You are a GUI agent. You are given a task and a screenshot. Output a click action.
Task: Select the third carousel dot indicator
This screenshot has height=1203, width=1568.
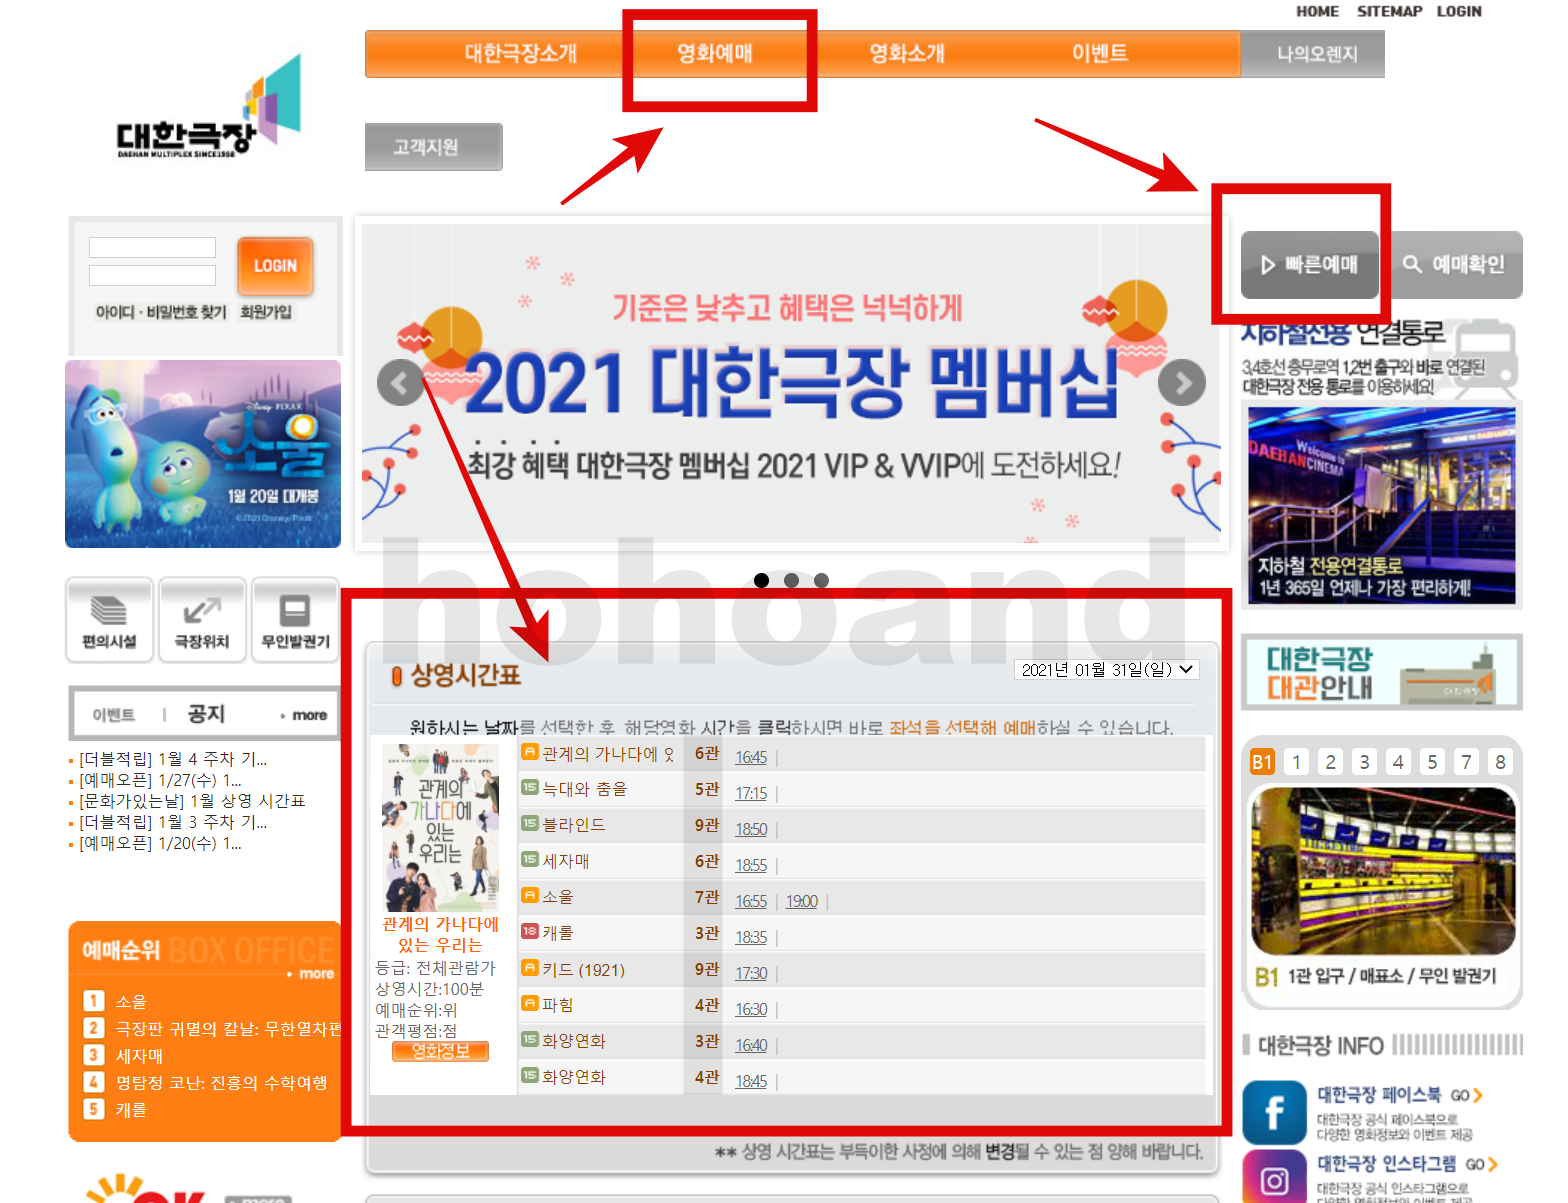[x=821, y=580]
